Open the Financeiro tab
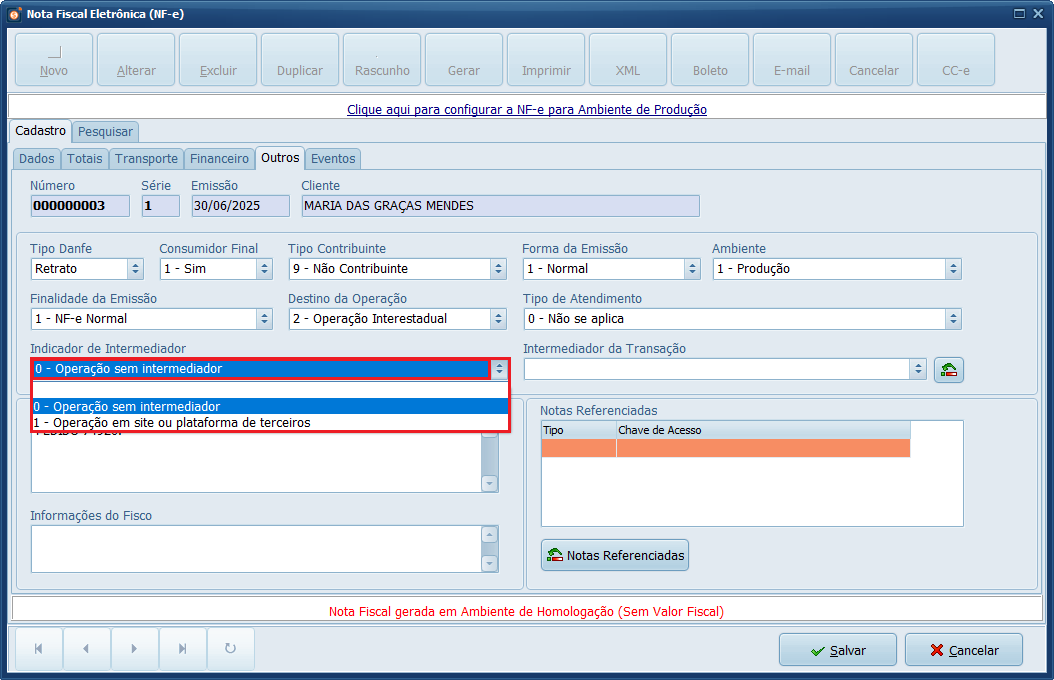Viewport: 1054px width, 680px height. pyautogui.click(x=219, y=159)
